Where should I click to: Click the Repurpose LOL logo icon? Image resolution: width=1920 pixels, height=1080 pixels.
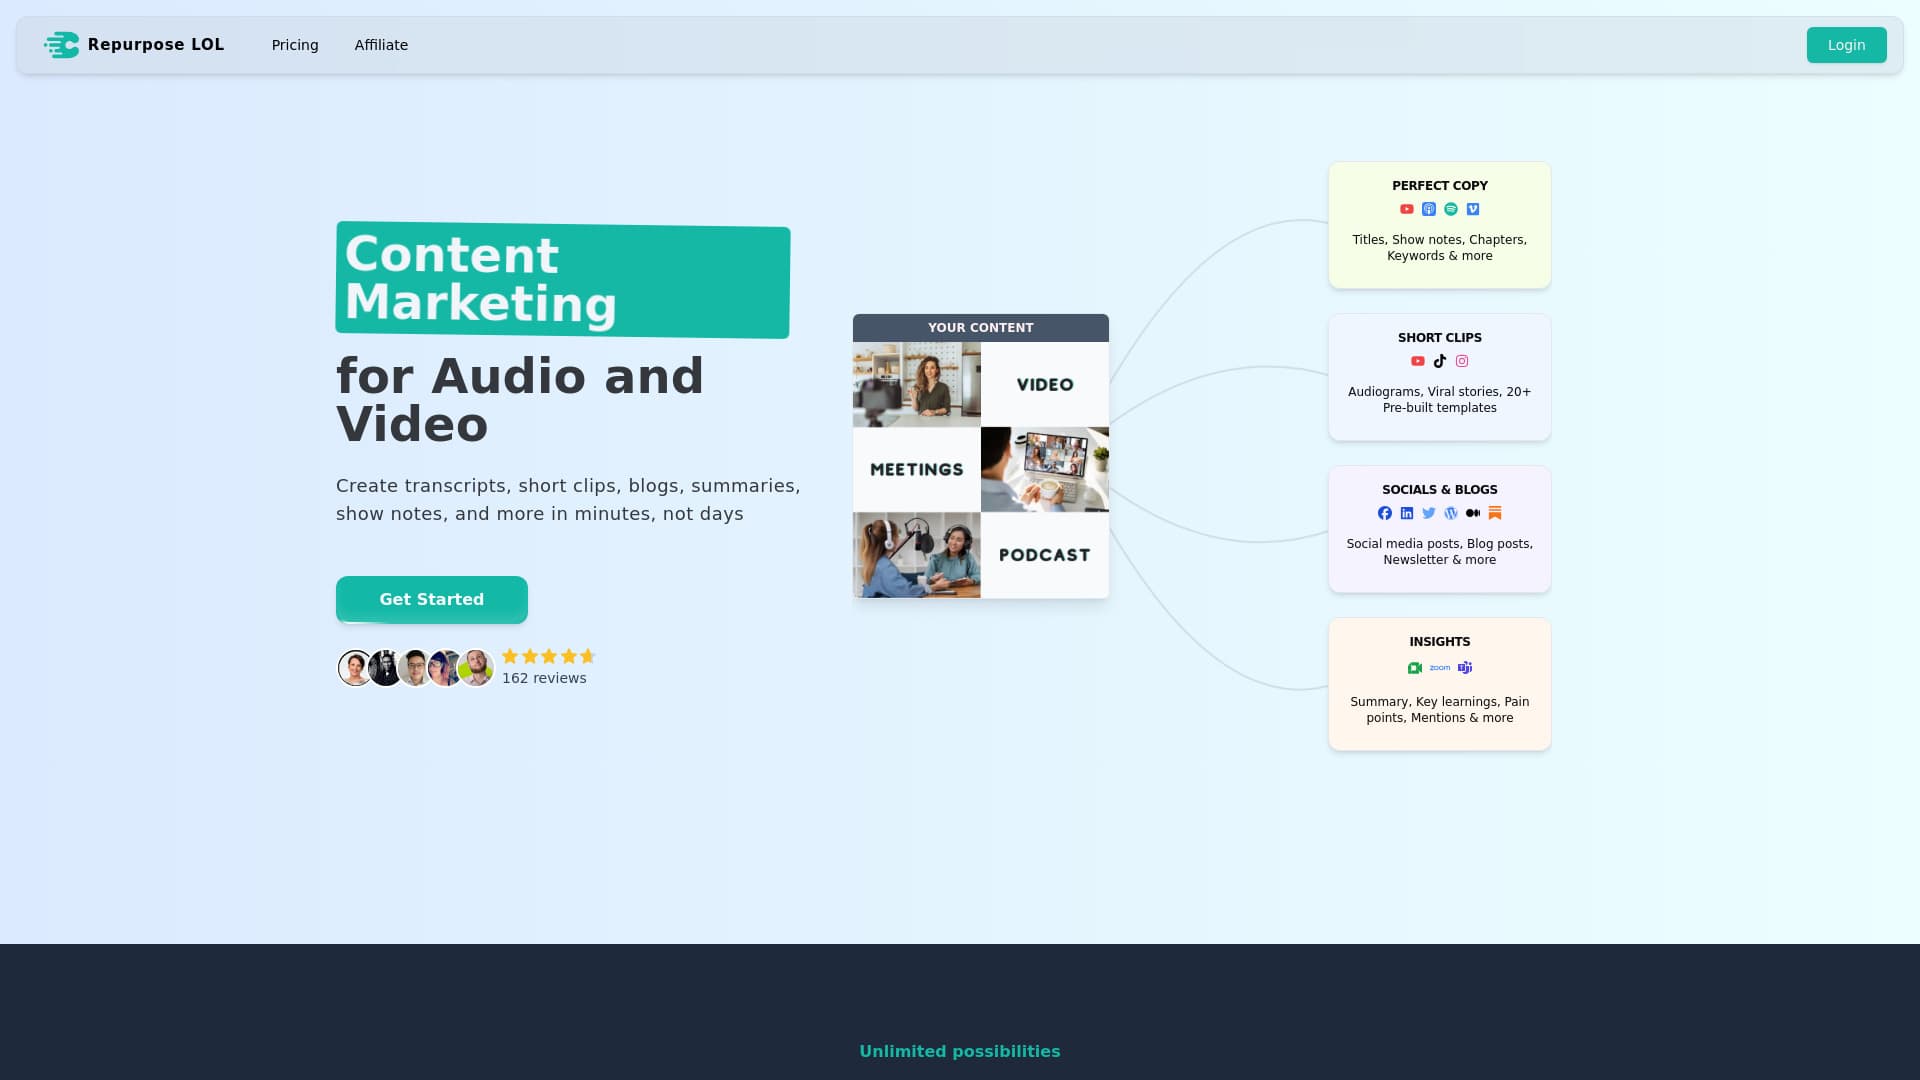pyautogui.click(x=61, y=45)
